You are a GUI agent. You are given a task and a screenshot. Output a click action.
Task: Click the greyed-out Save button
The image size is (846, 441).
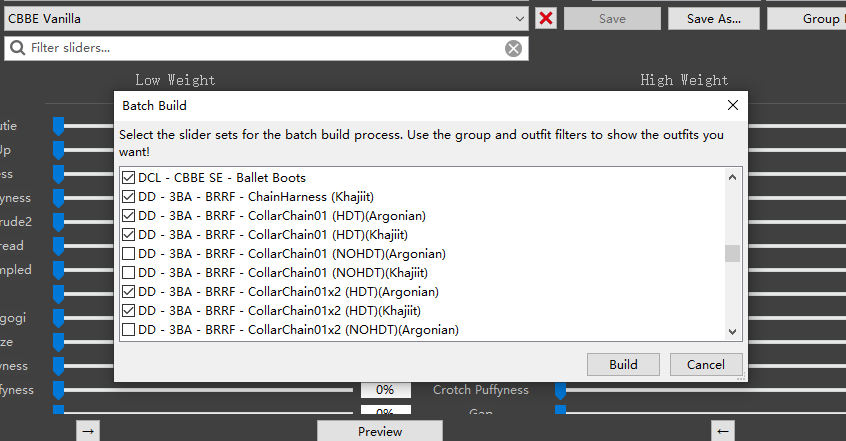click(612, 18)
